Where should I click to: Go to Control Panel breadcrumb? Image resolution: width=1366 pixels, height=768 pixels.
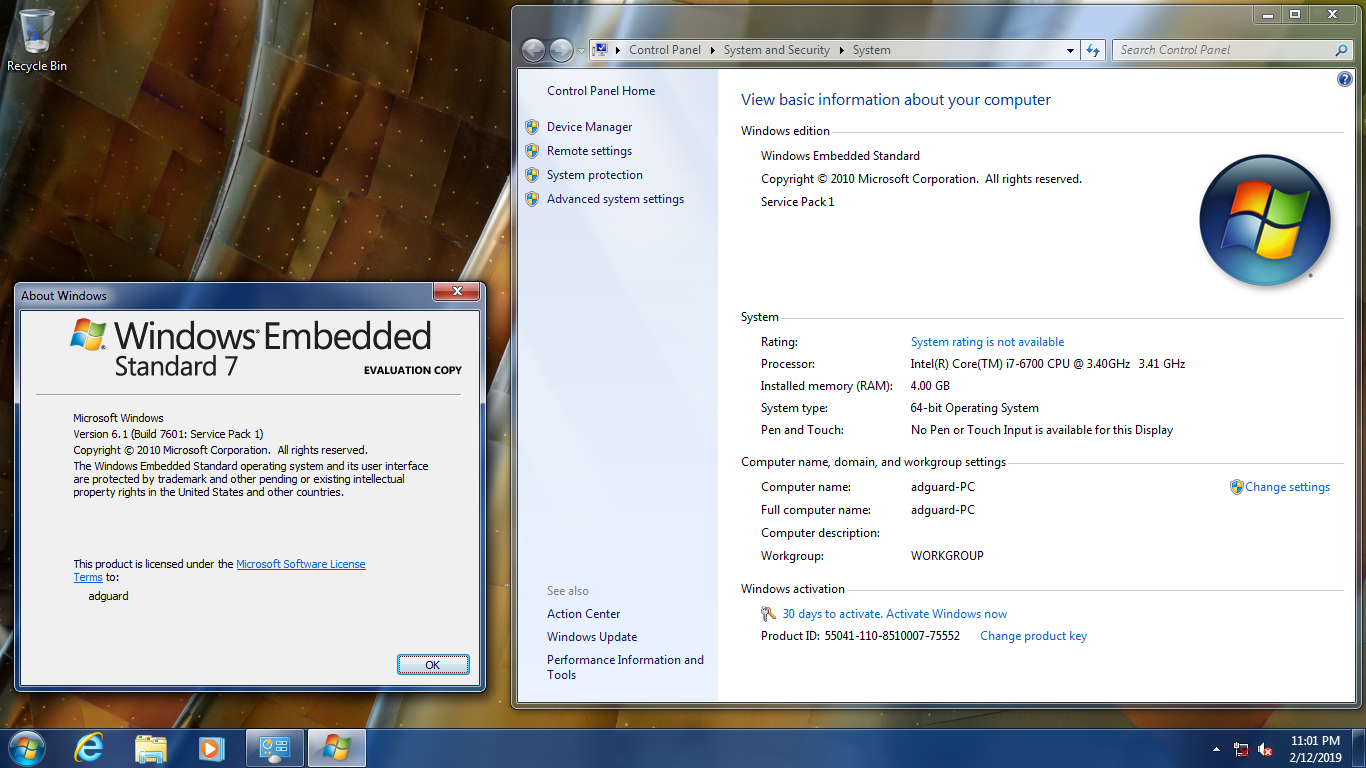coord(665,50)
